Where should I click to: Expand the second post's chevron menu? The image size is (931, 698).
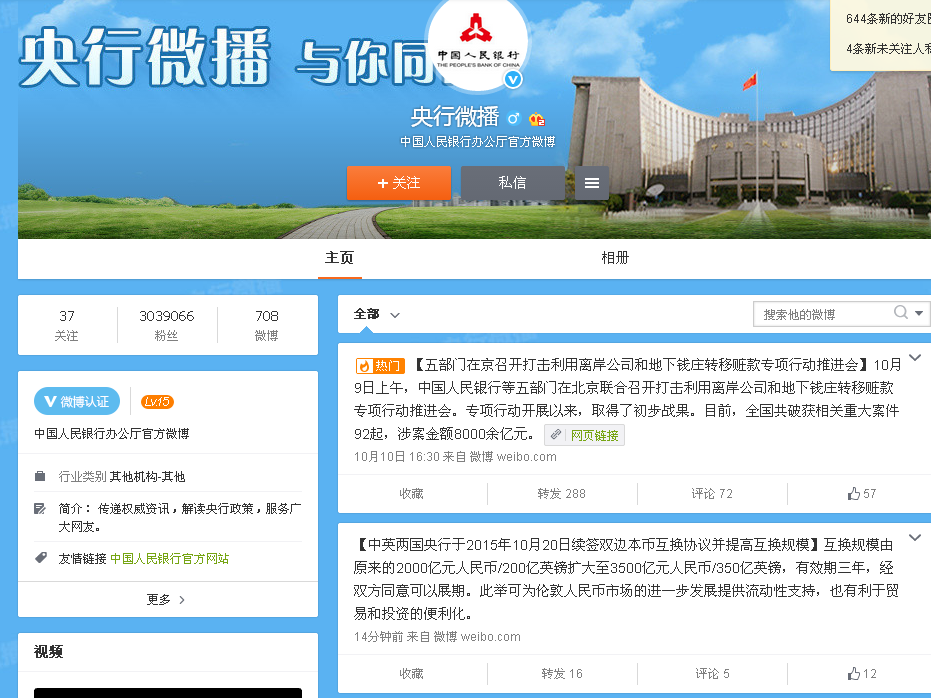click(x=915, y=538)
